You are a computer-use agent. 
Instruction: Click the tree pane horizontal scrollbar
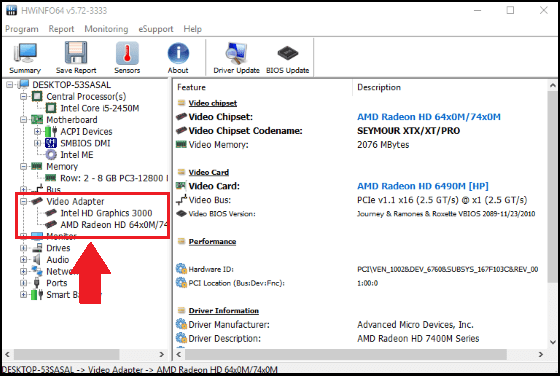(x=66, y=355)
